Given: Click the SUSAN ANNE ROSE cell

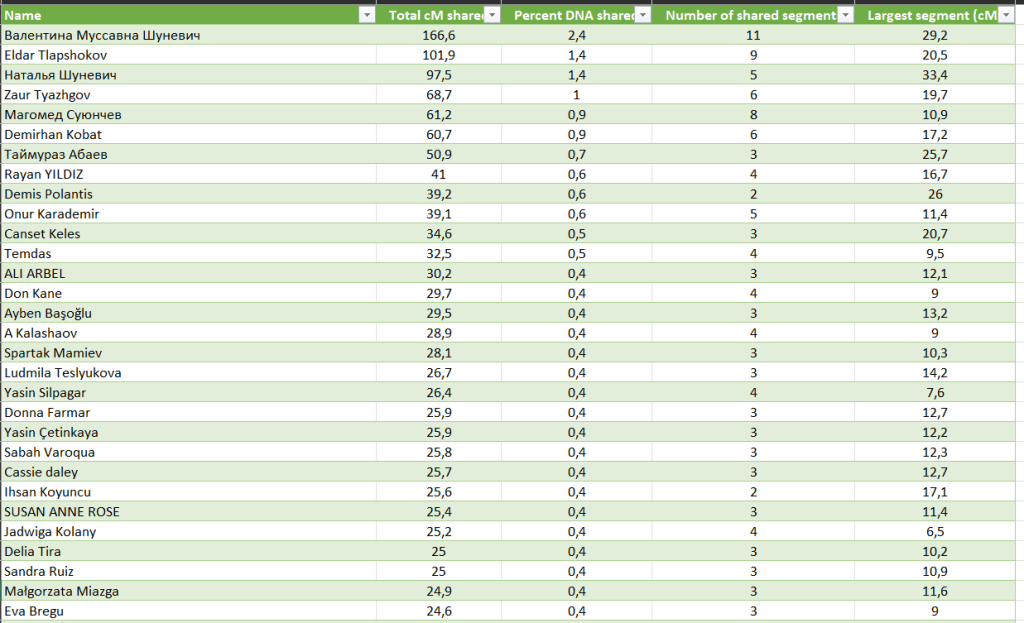Looking at the screenshot, I should (62, 512).
